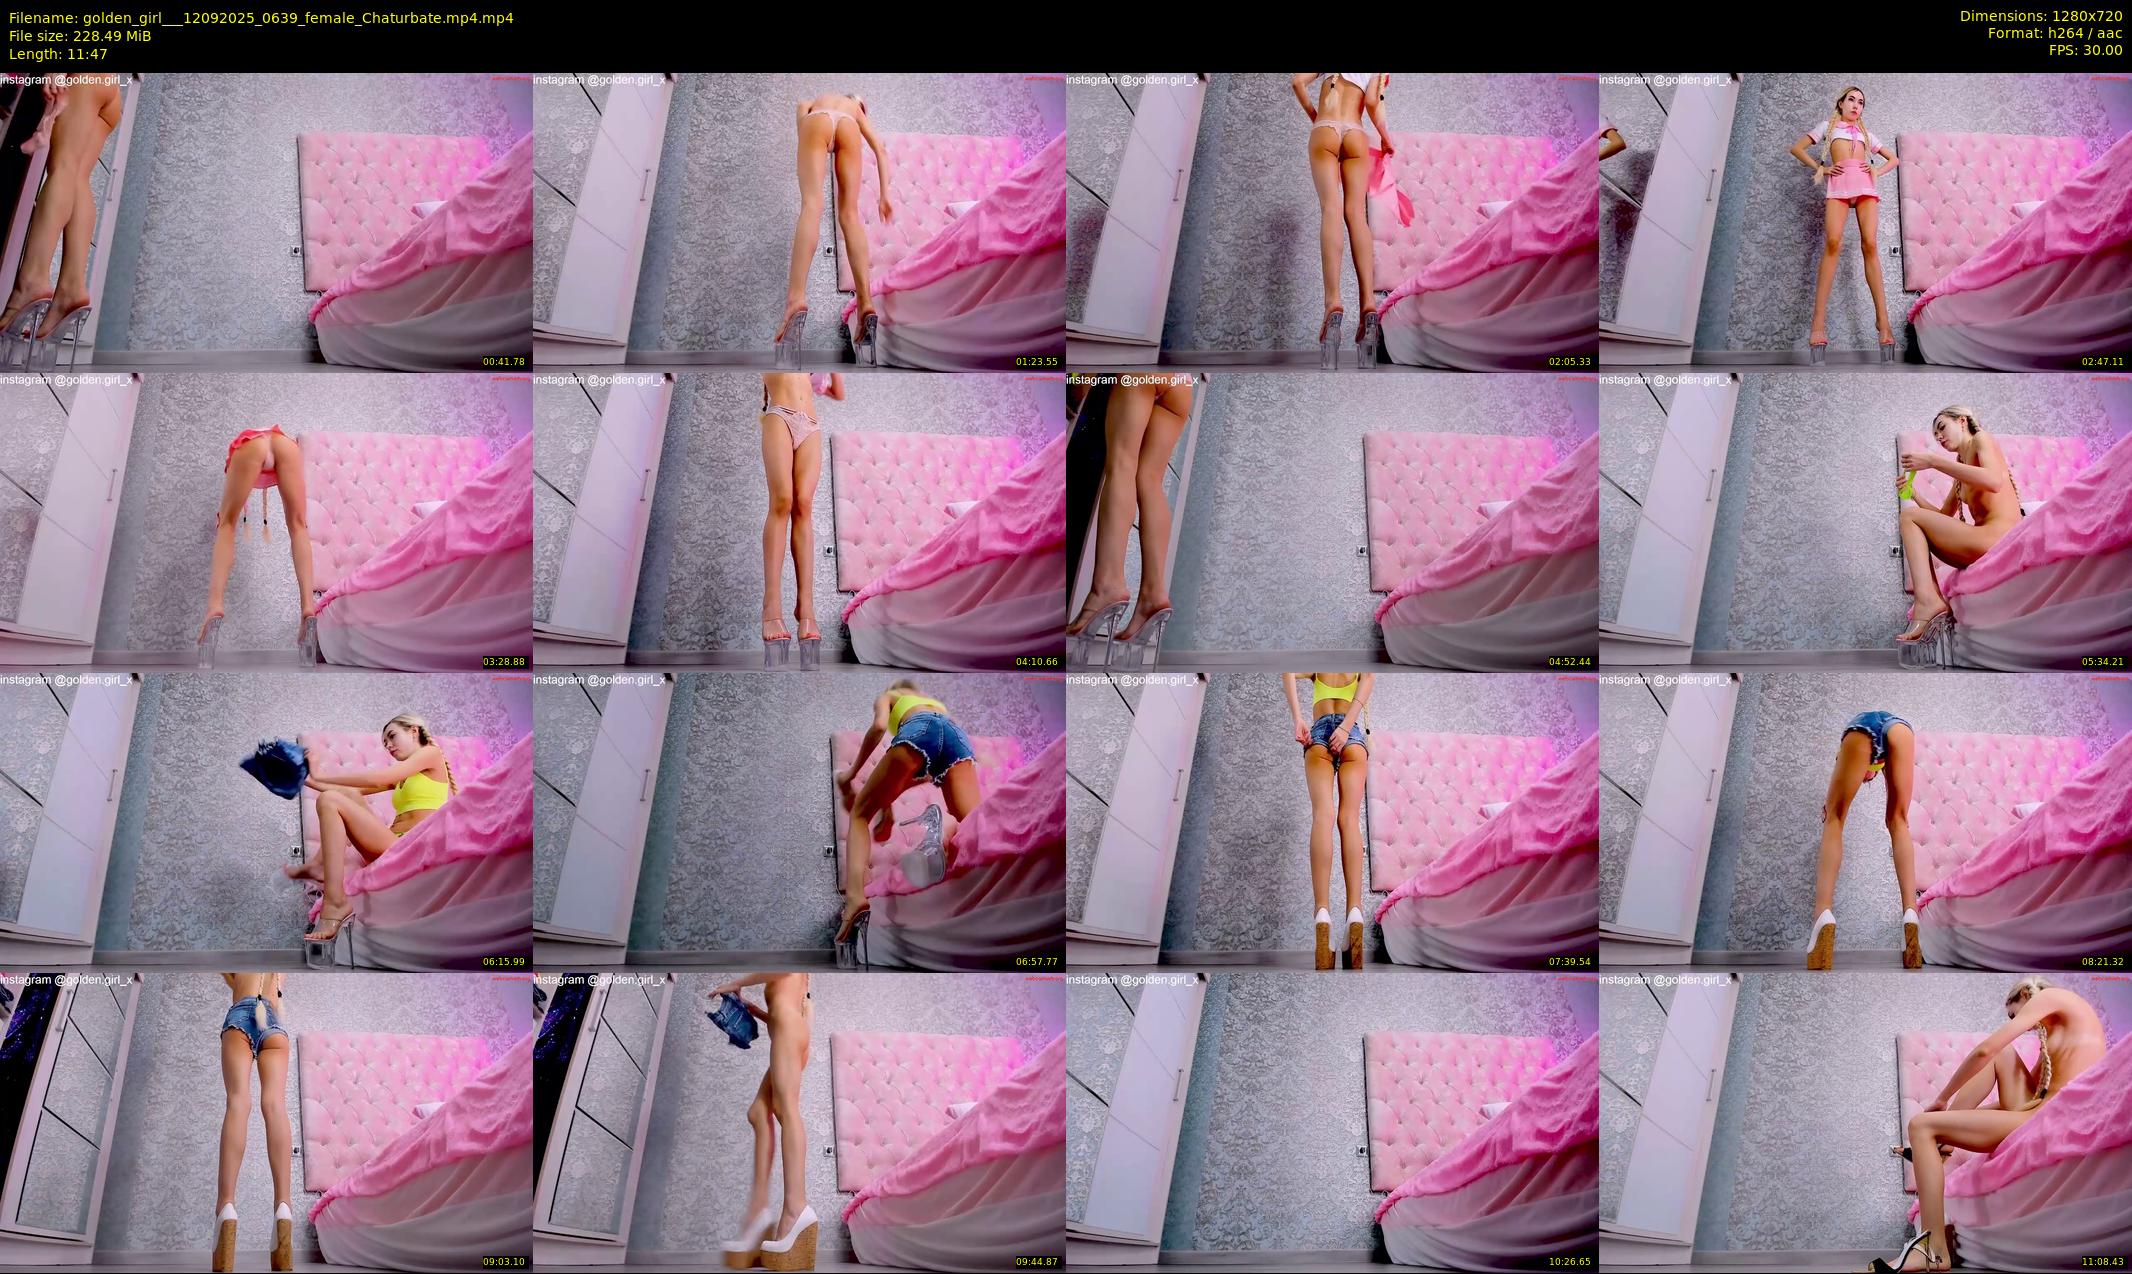Click the Filename text line in header
Viewport: 2132px width, 1274px height.
[x=261, y=17]
